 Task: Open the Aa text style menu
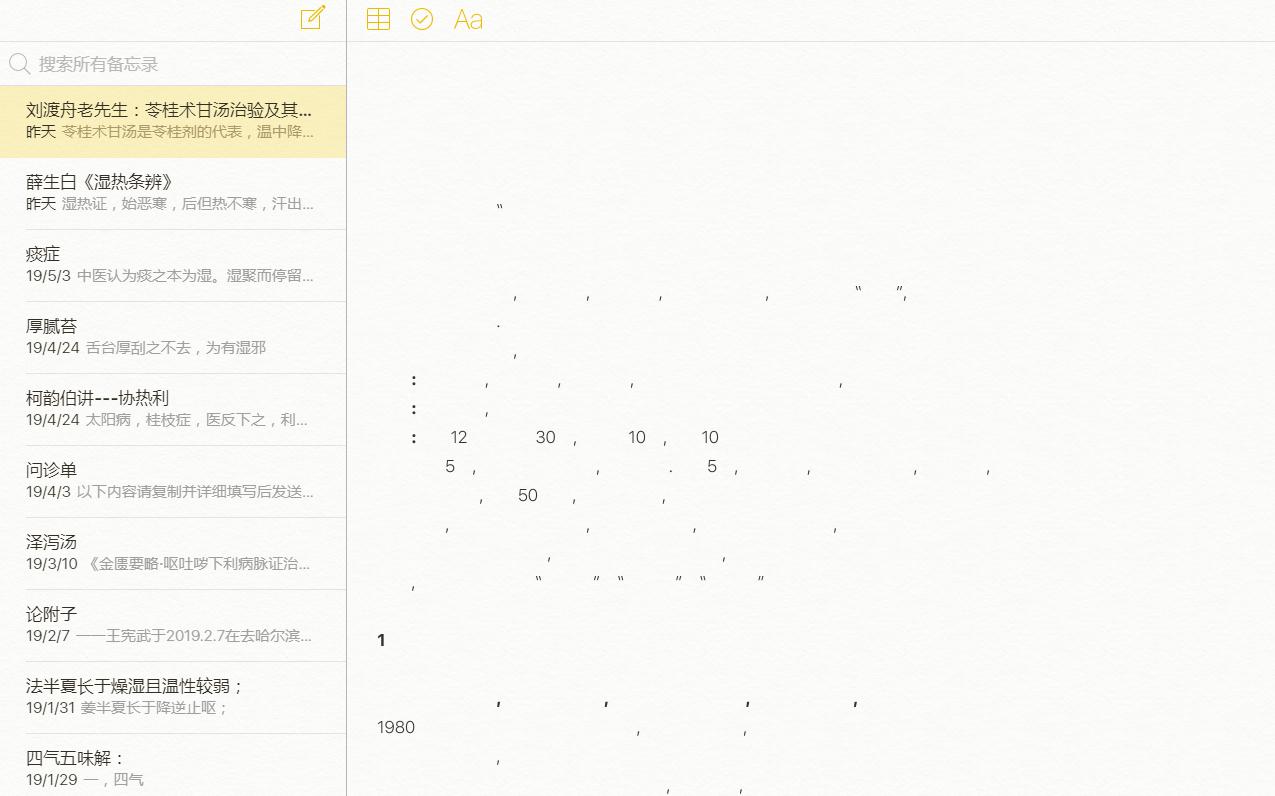[468, 19]
